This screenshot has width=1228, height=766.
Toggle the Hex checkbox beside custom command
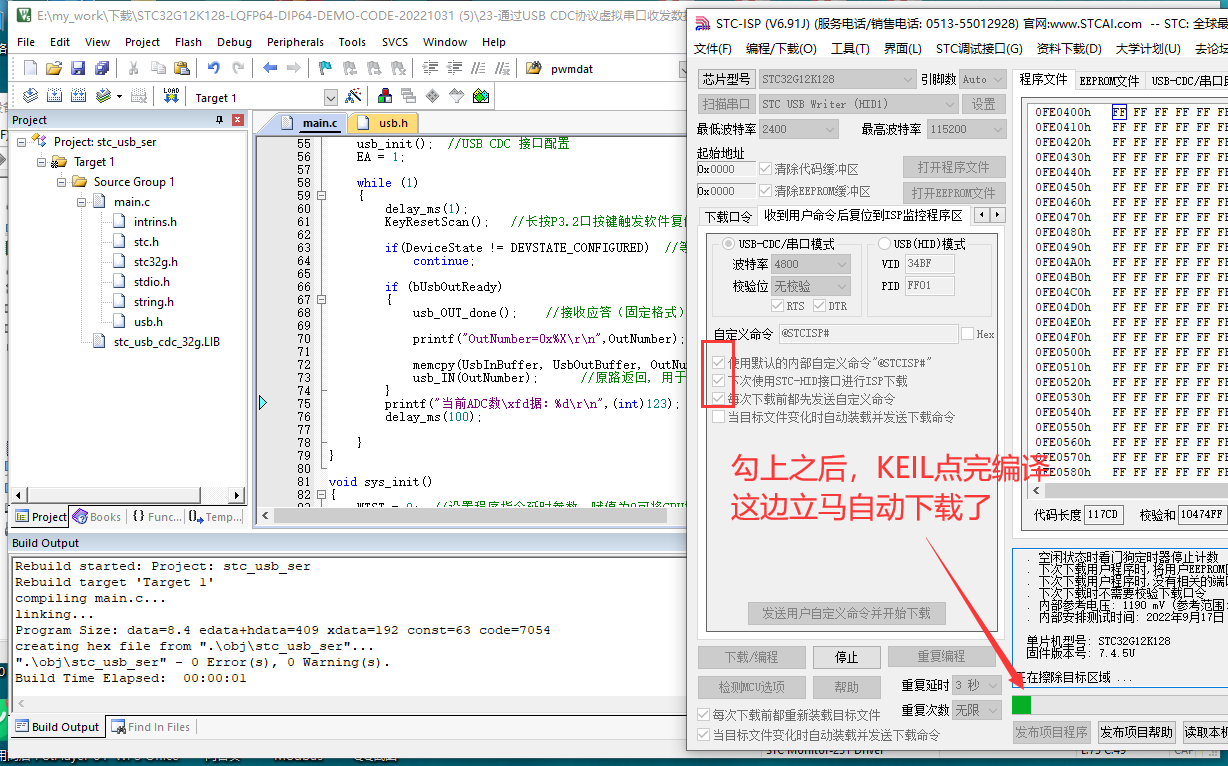967,334
